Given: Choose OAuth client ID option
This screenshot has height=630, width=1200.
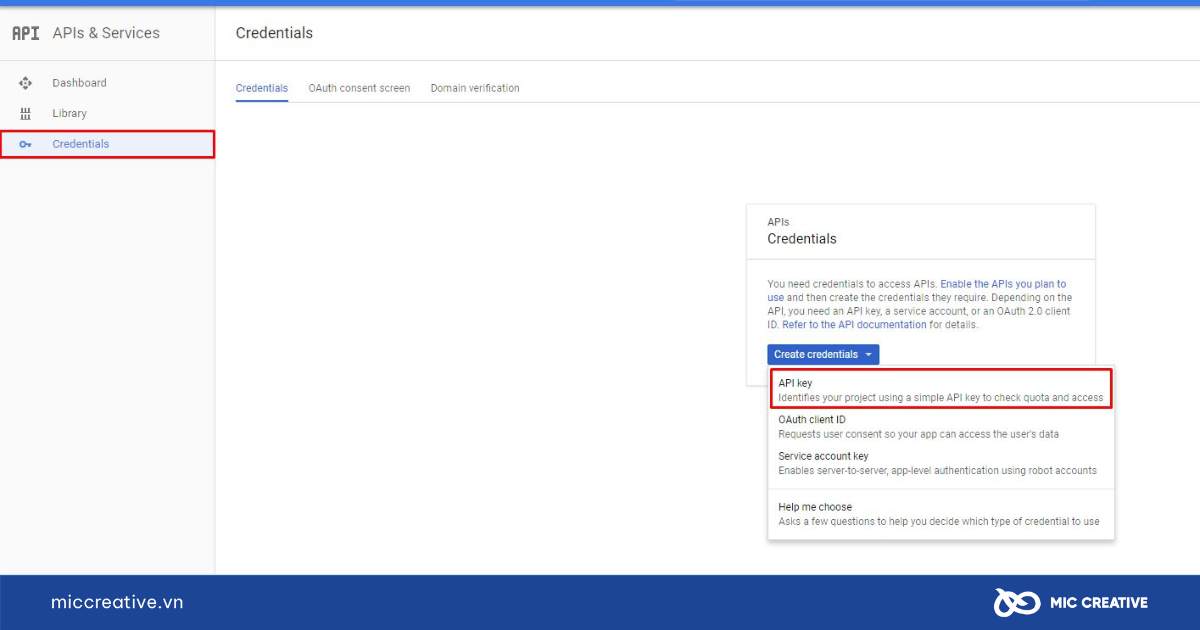Looking at the screenshot, I should [941, 427].
